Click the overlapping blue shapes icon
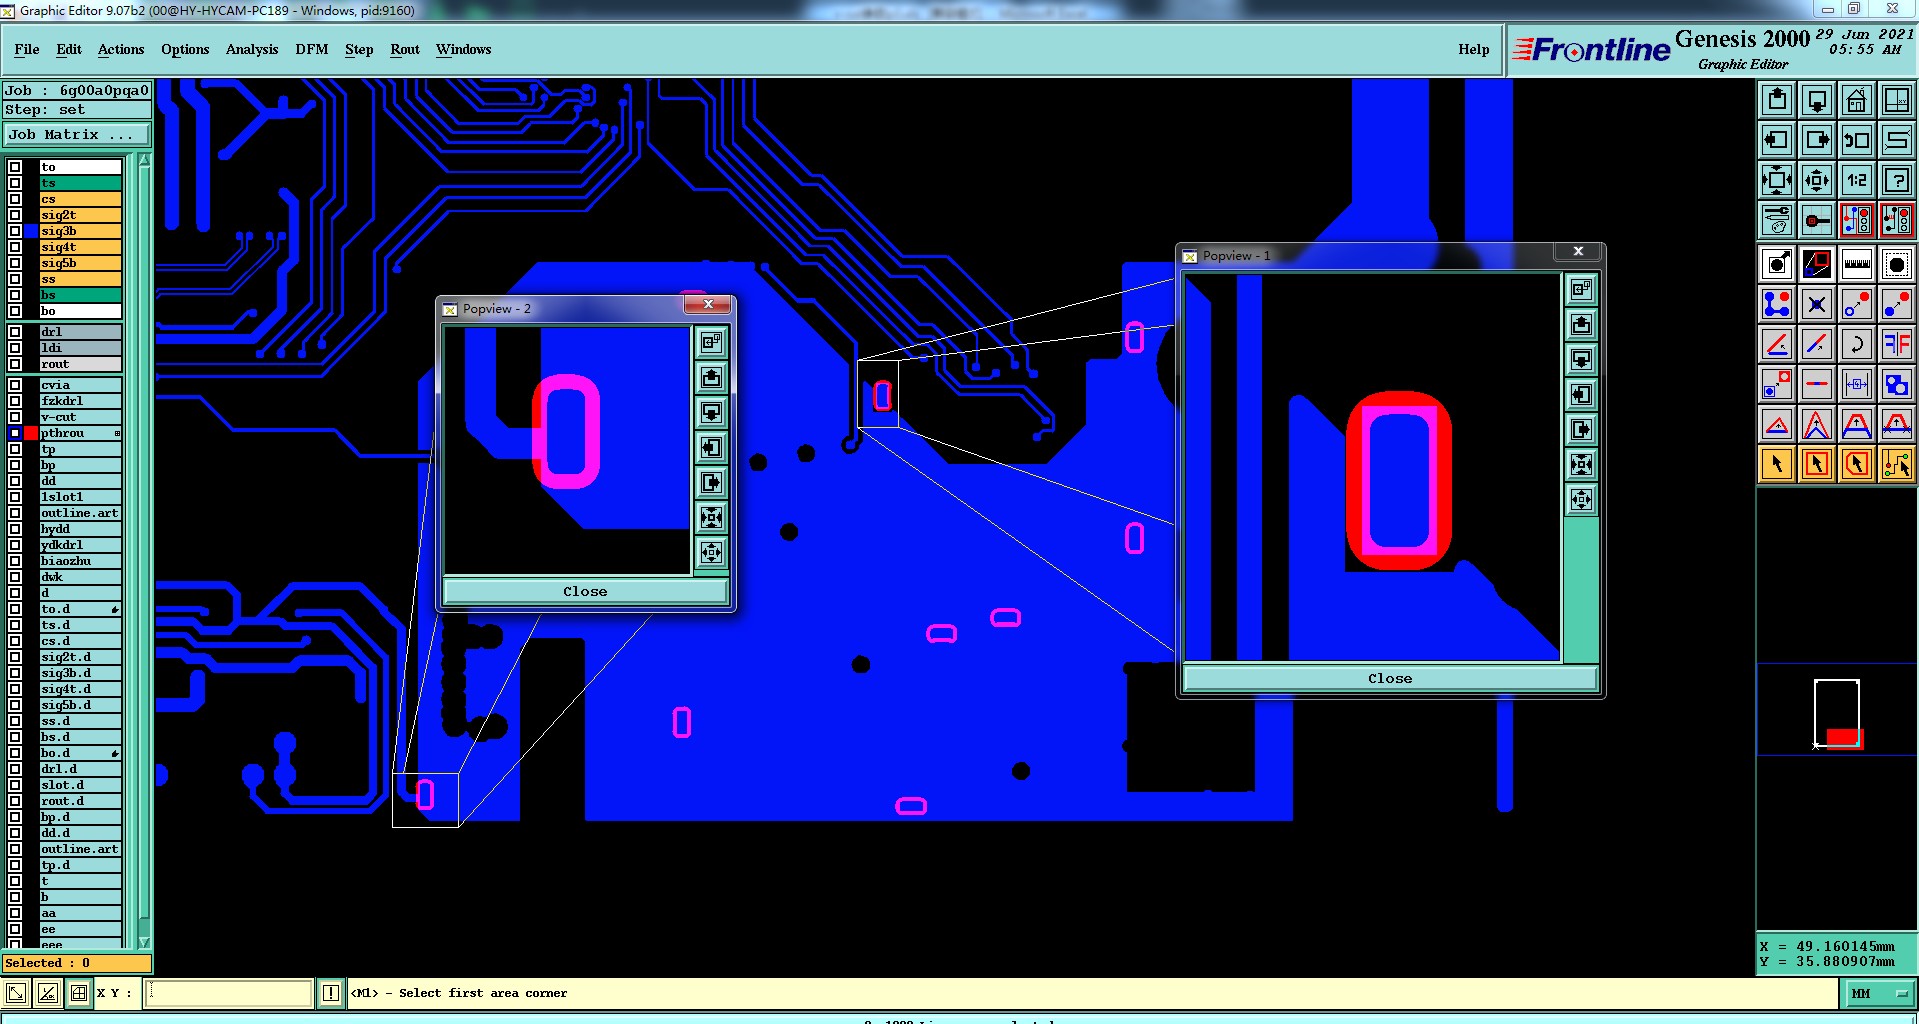Image resolution: width=1919 pixels, height=1024 pixels. (1897, 384)
